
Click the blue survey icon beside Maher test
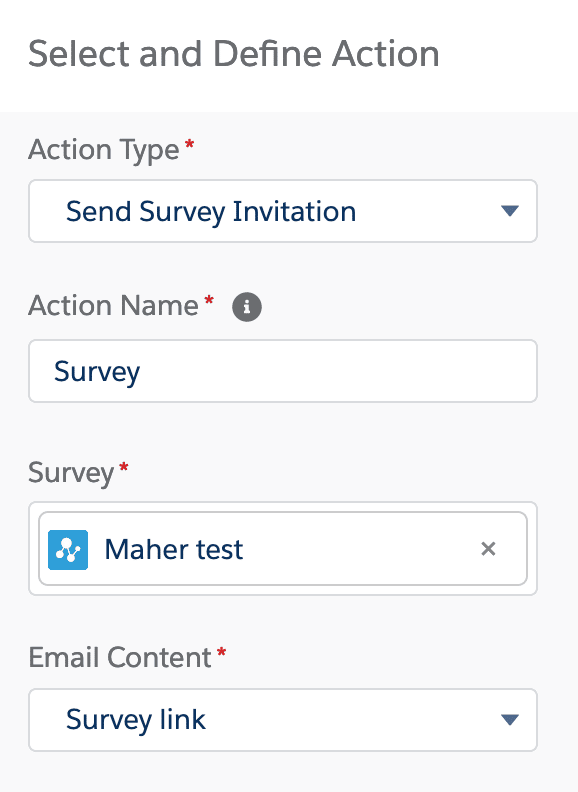pos(68,550)
